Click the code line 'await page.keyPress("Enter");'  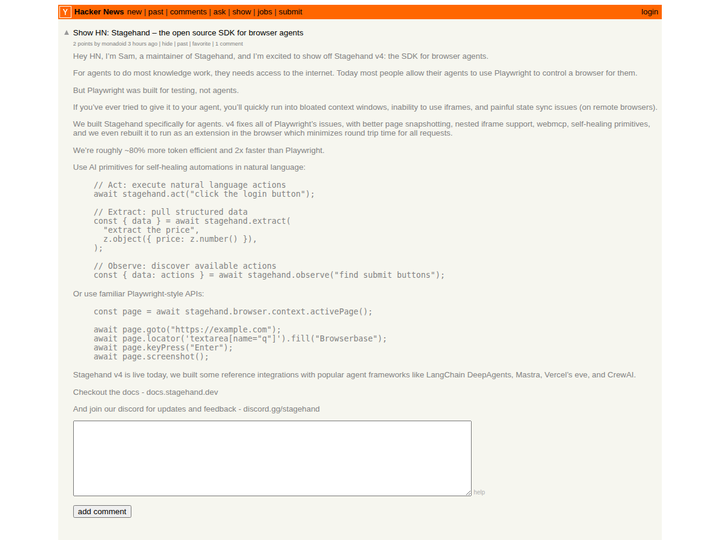(x=163, y=348)
